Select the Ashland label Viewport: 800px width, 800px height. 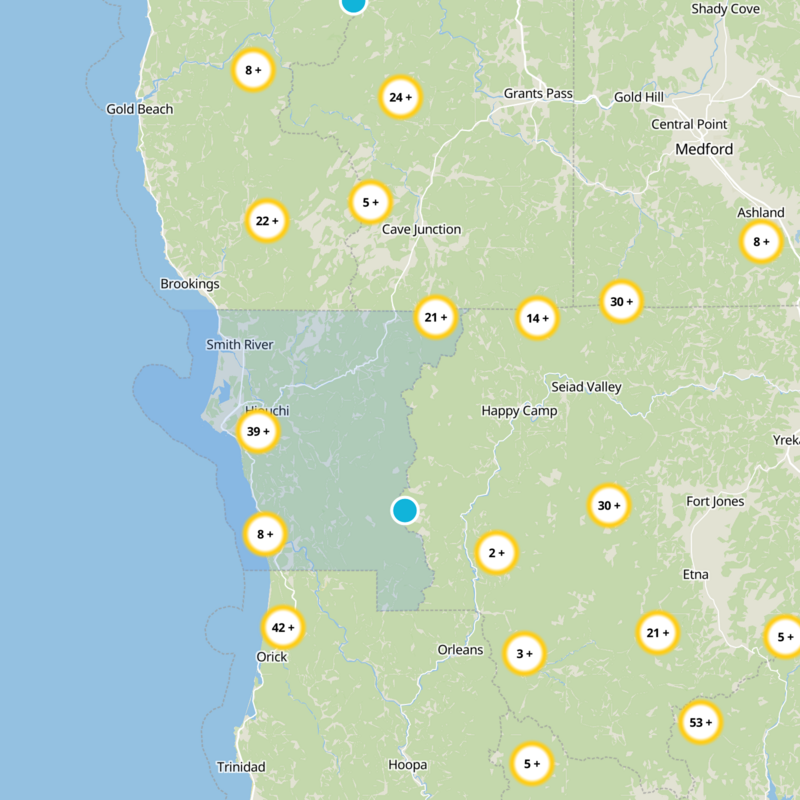pyautogui.click(x=761, y=213)
